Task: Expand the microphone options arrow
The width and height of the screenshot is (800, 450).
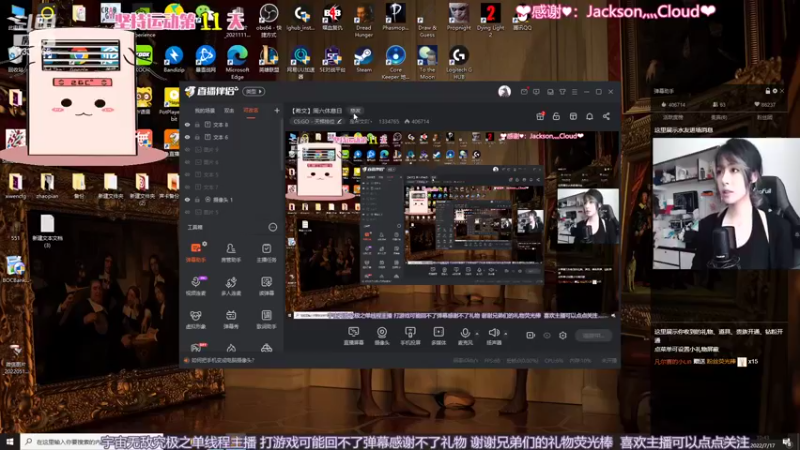Action: [477, 334]
